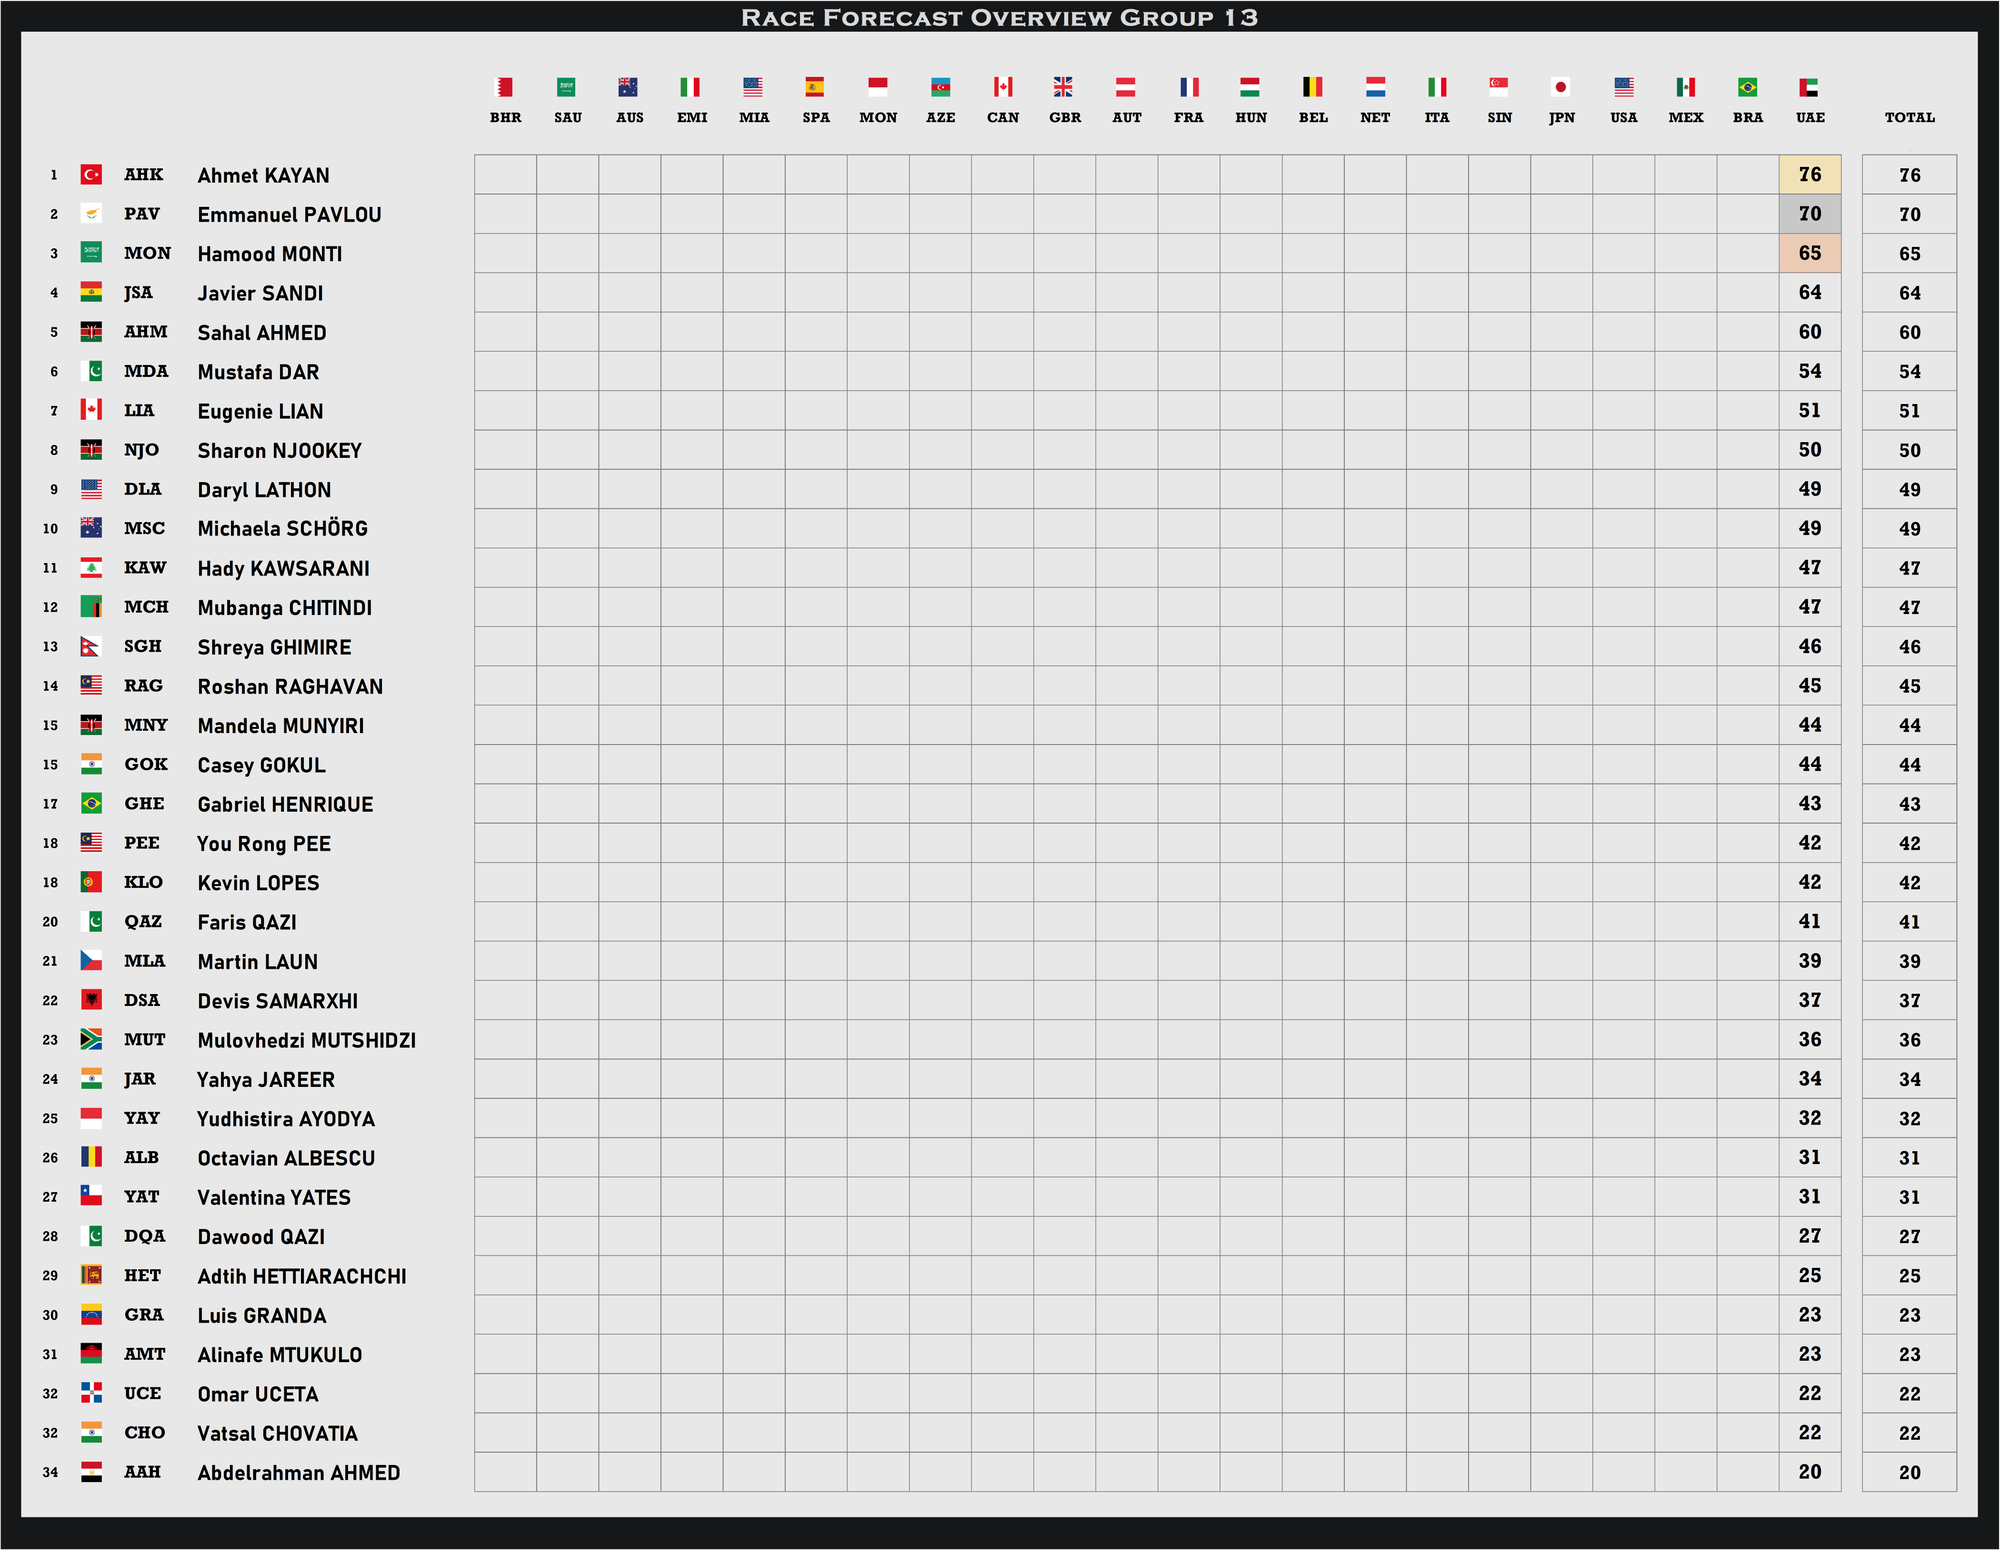Click Shreya GHIMIRE's Nepal flag icon
This screenshot has width=2000, height=1550.
coord(91,646)
